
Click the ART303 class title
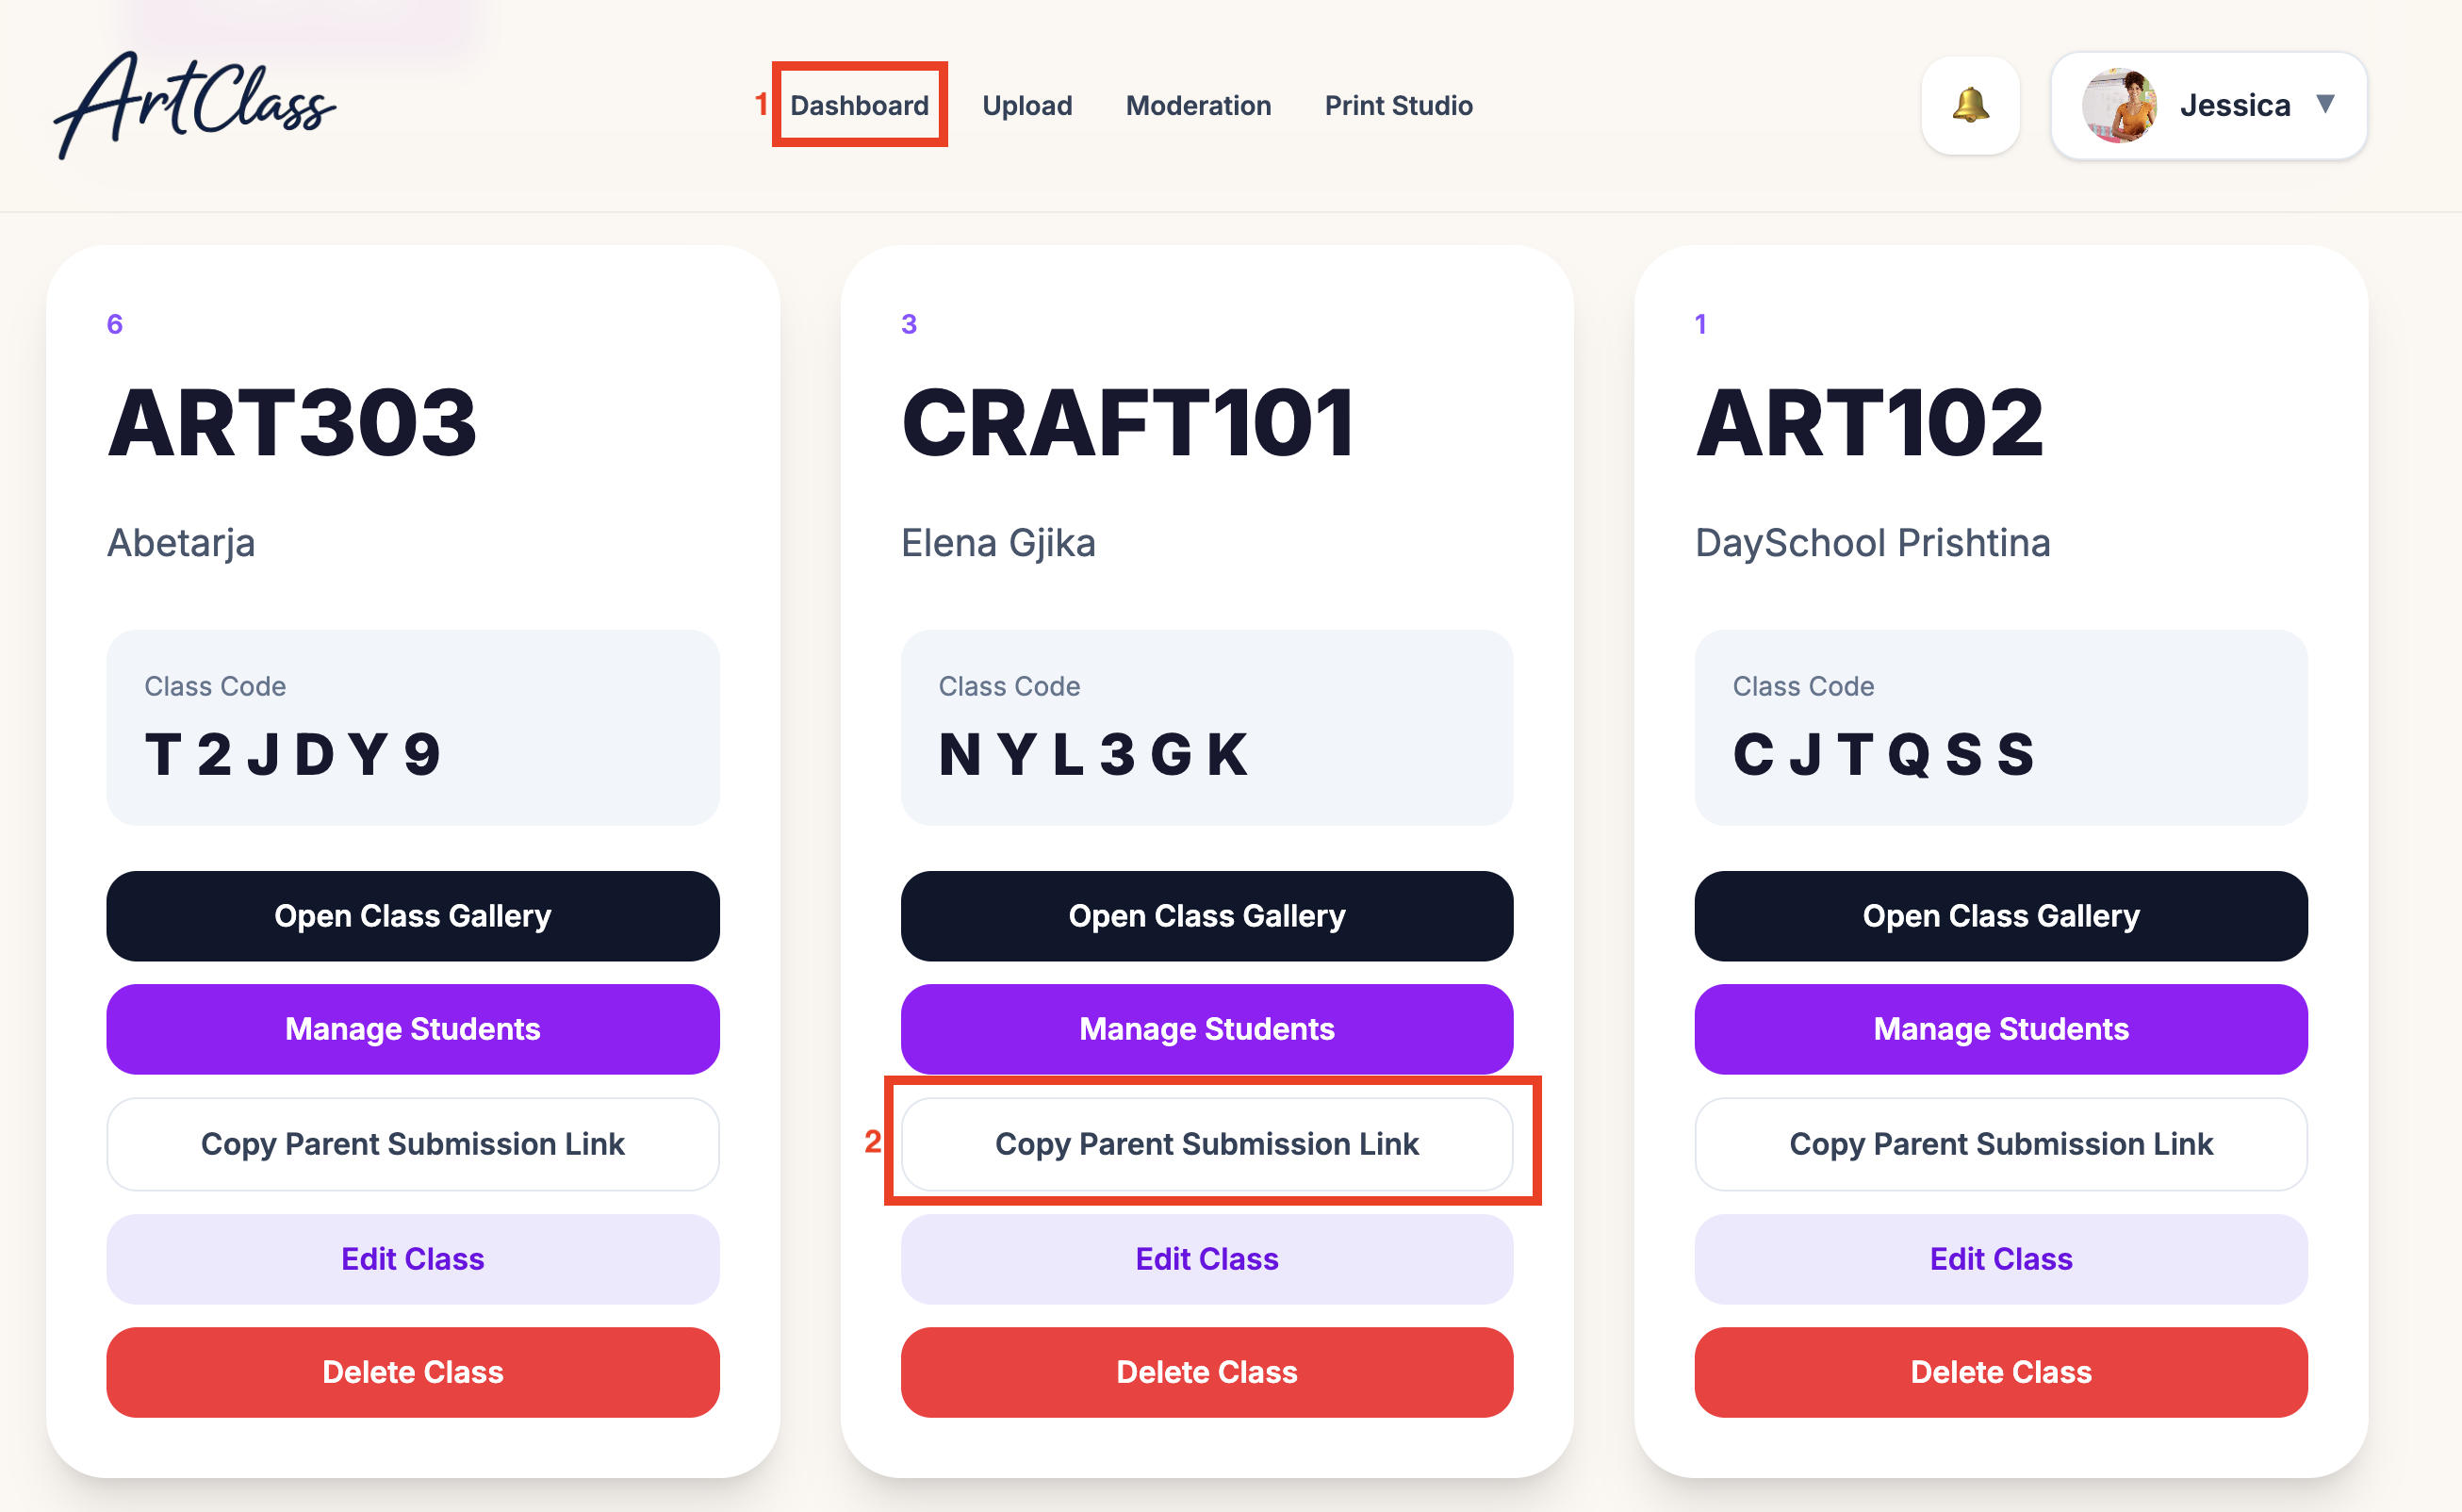click(292, 423)
